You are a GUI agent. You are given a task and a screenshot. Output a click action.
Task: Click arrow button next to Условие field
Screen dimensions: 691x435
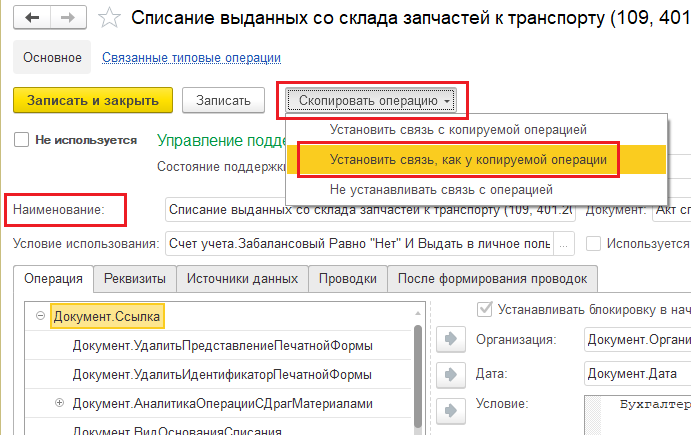[451, 411]
